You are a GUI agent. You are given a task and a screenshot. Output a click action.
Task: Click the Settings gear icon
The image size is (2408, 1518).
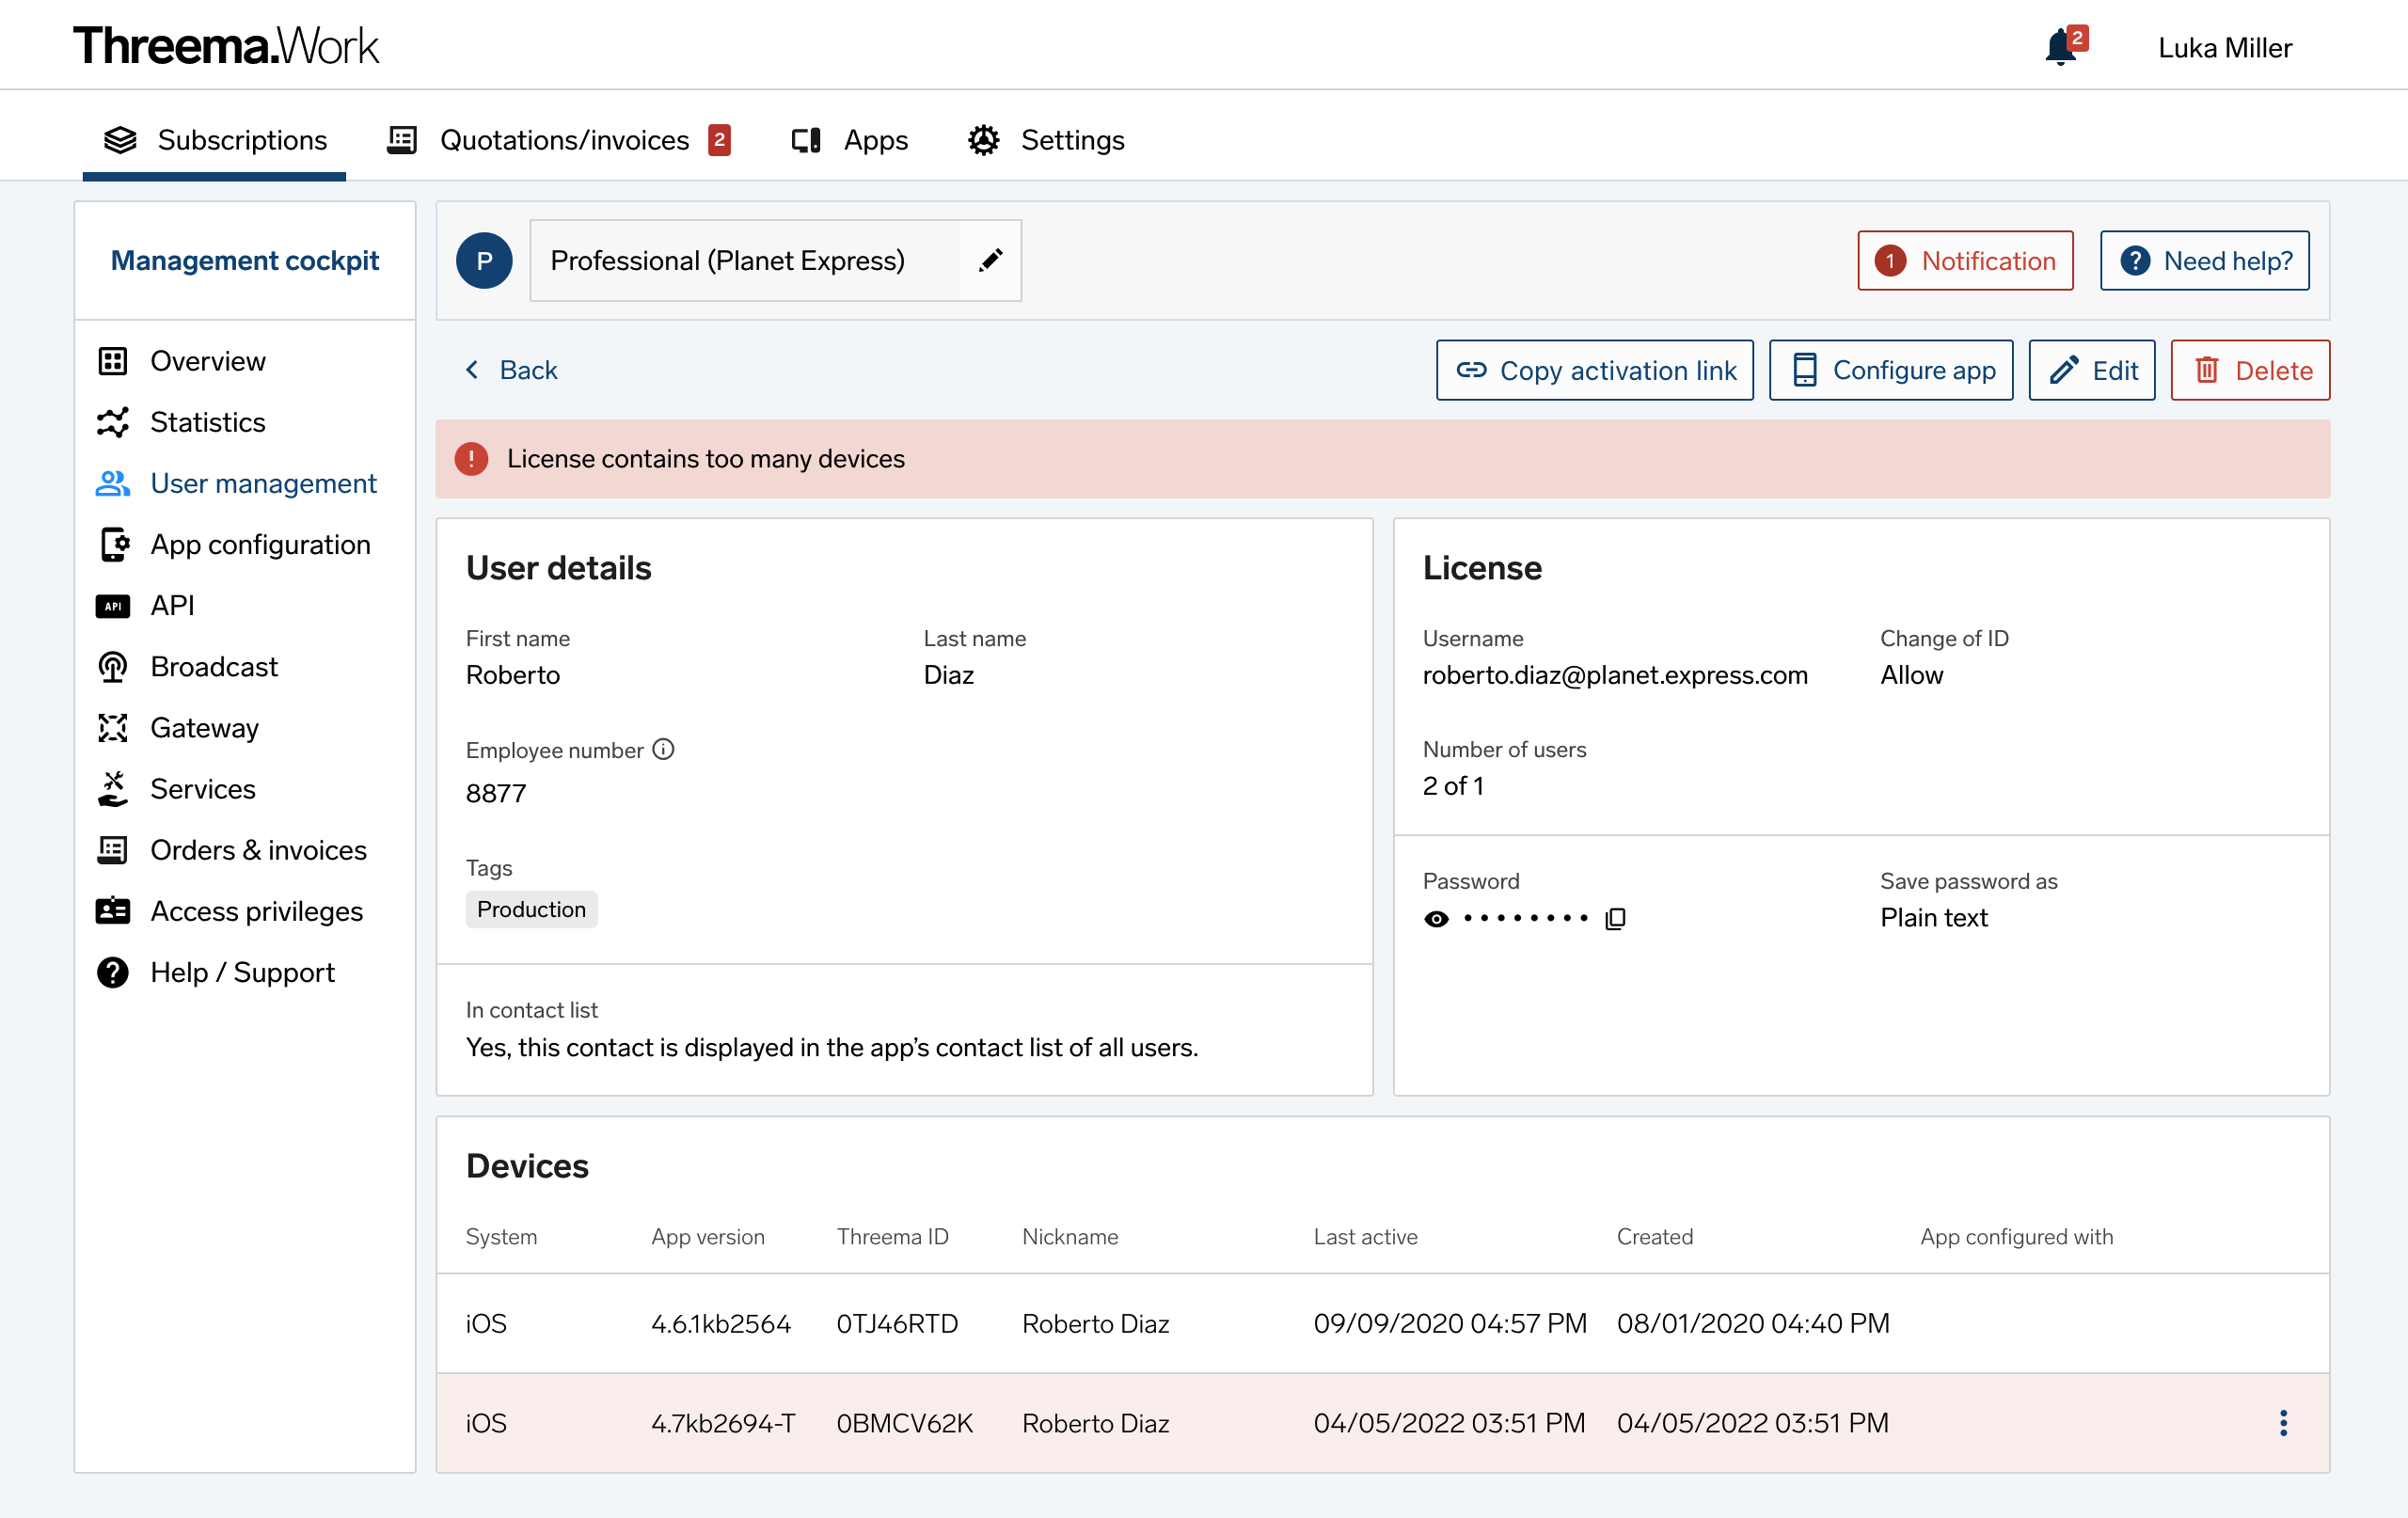click(x=984, y=140)
